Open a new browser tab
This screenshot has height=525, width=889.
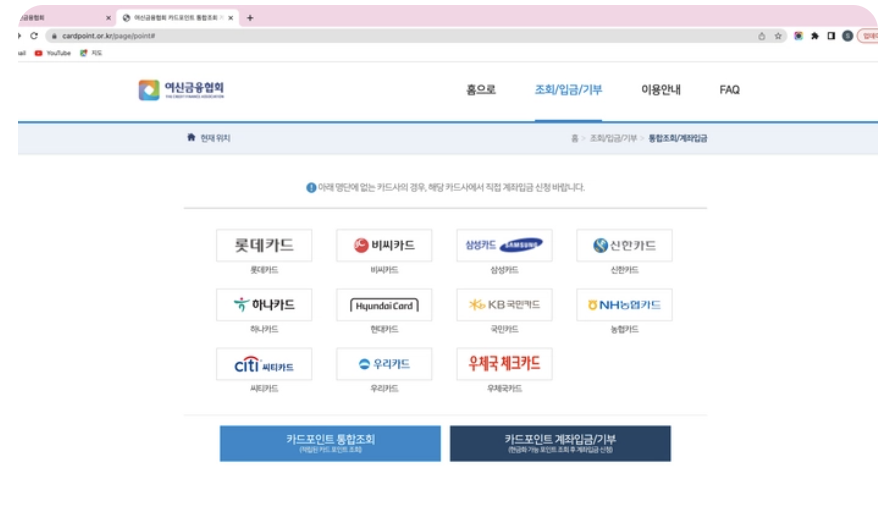pyautogui.click(x=250, y=18)
